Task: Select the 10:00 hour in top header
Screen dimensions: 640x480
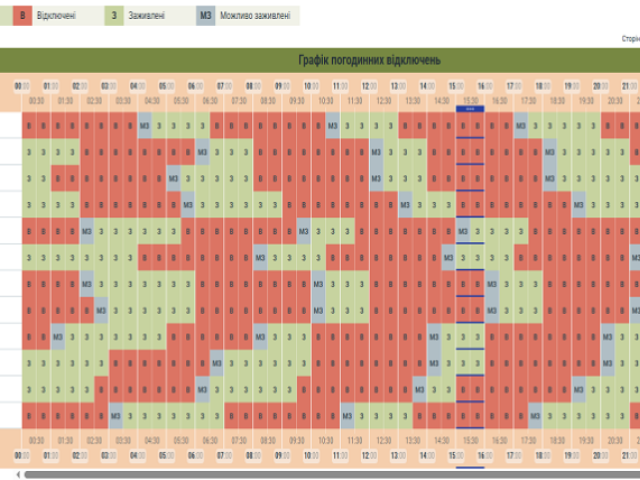Action: point(311,86)
